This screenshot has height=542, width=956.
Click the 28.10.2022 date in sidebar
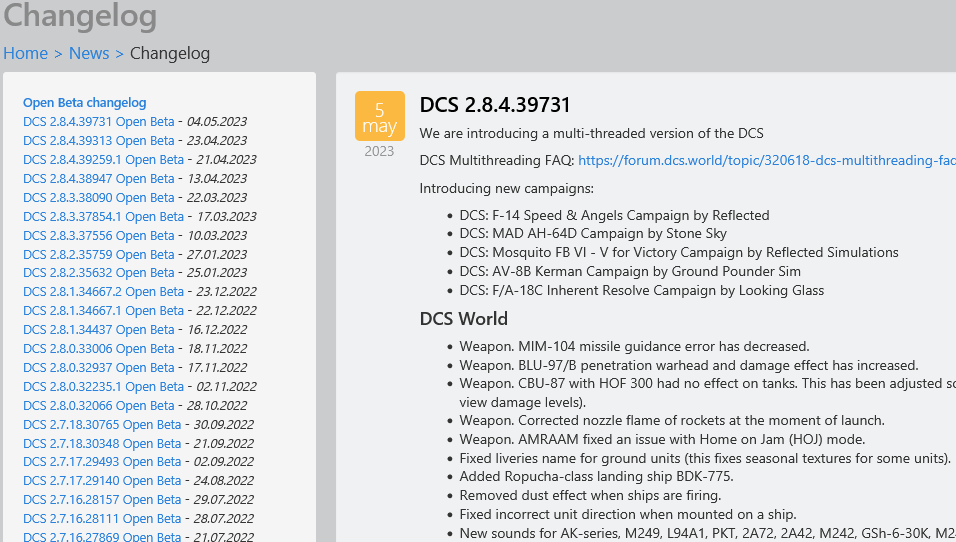click(x=217, y=405)
